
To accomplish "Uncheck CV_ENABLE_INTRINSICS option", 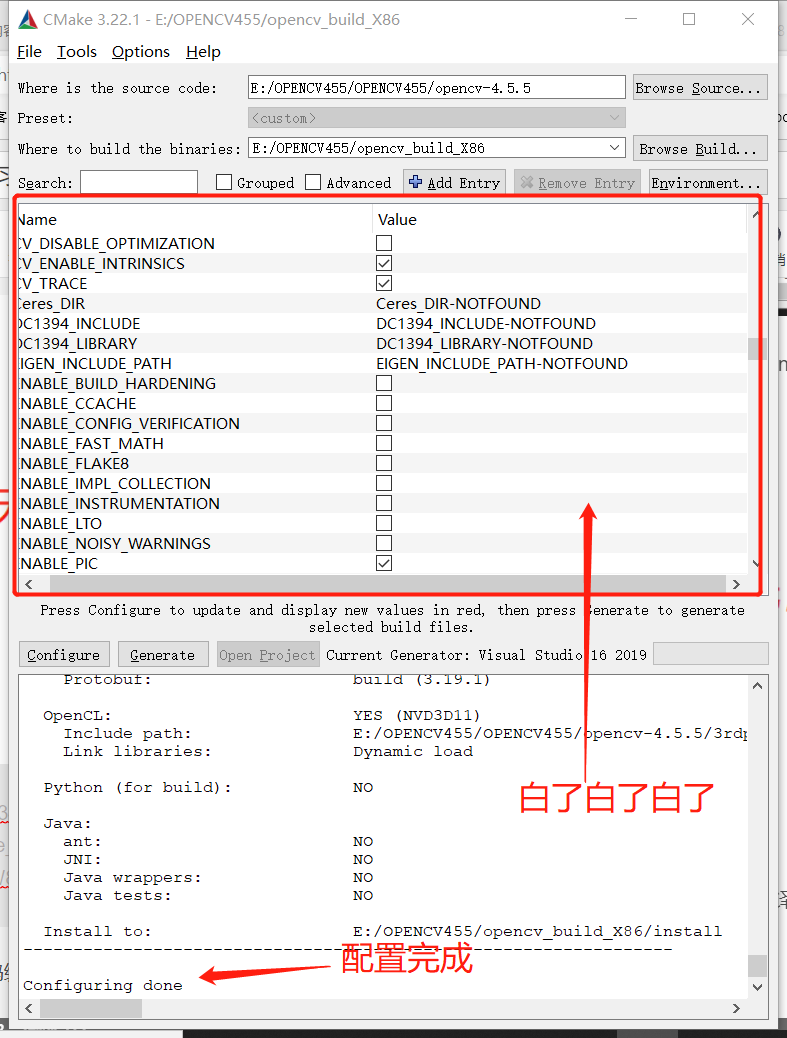I will click(384, 263).
